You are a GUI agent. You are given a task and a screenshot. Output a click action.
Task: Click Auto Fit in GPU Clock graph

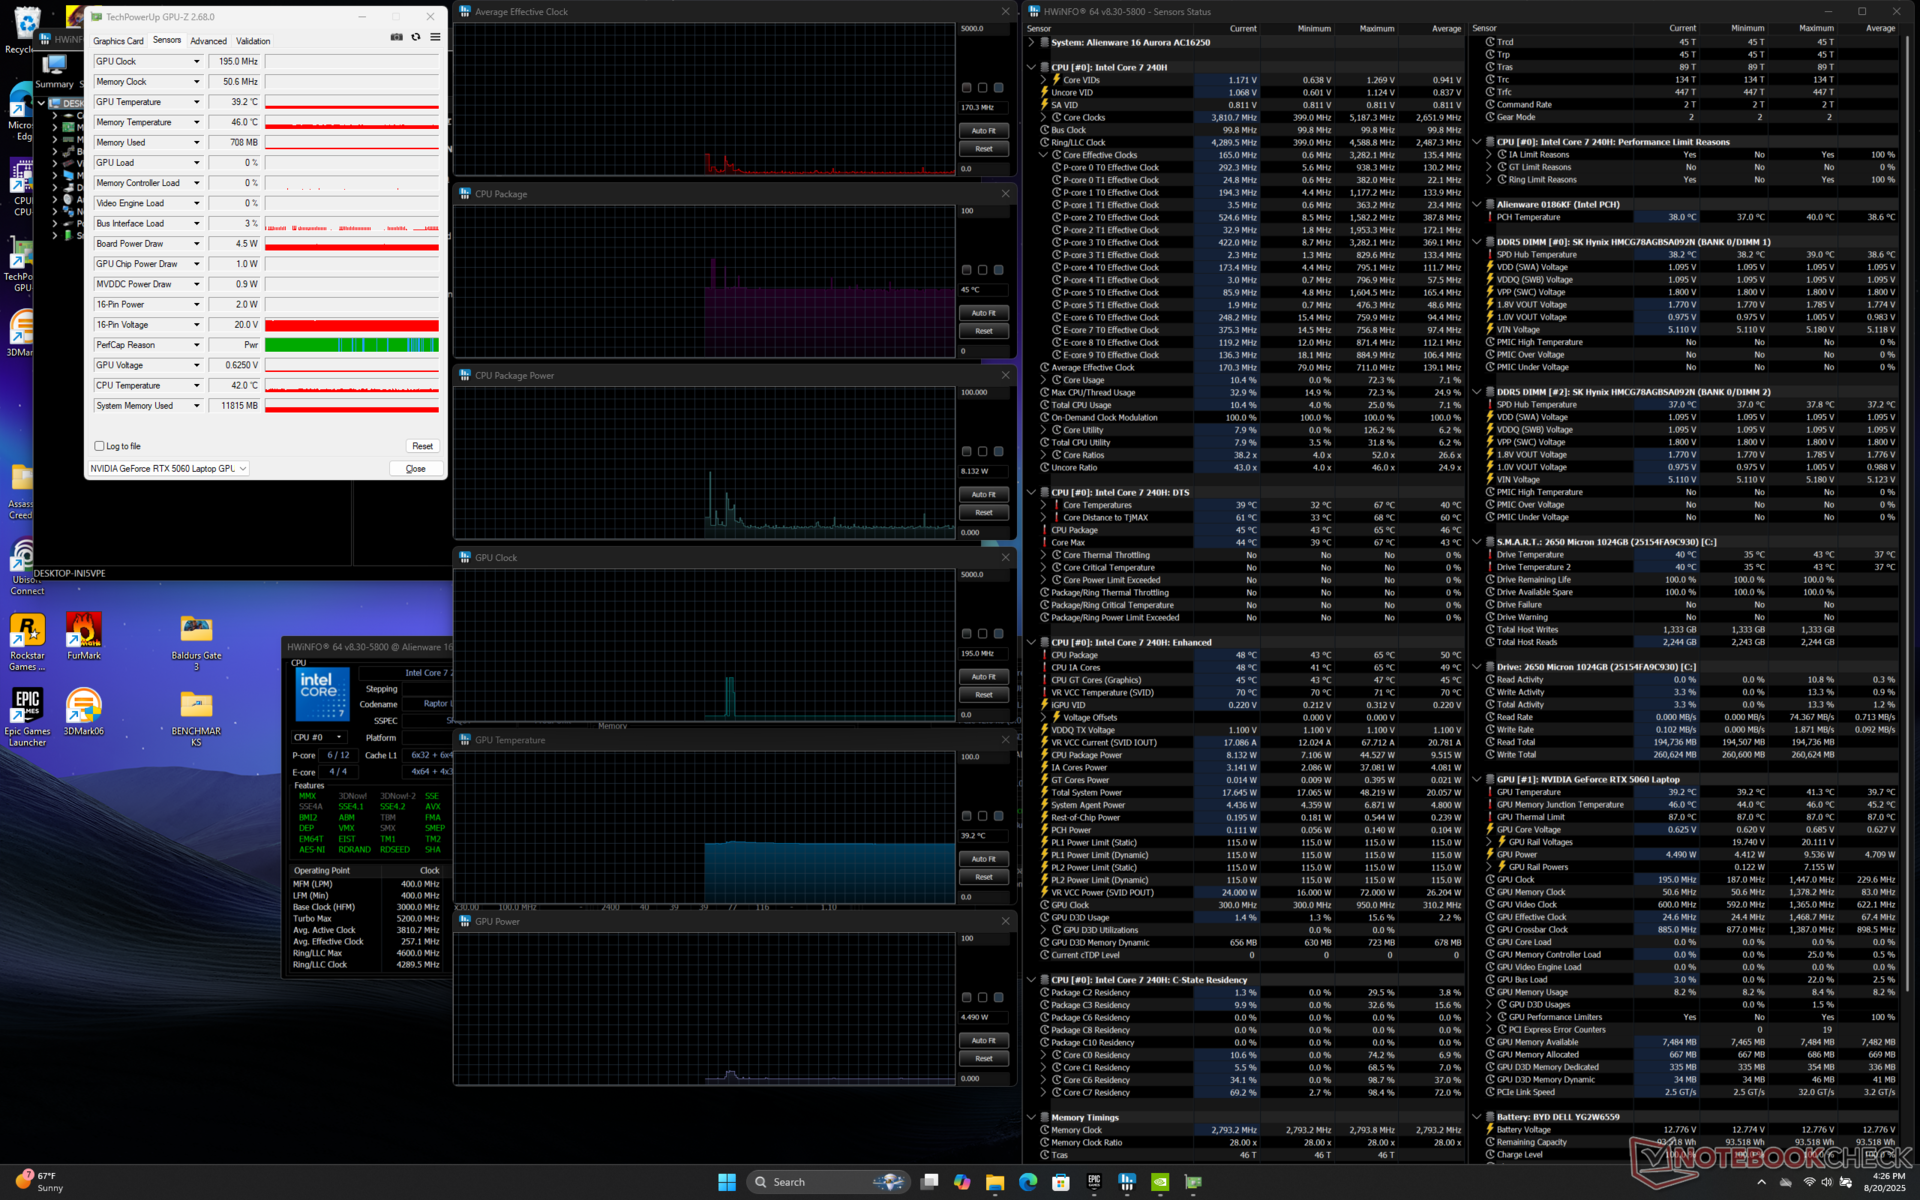tap(983, 677)
